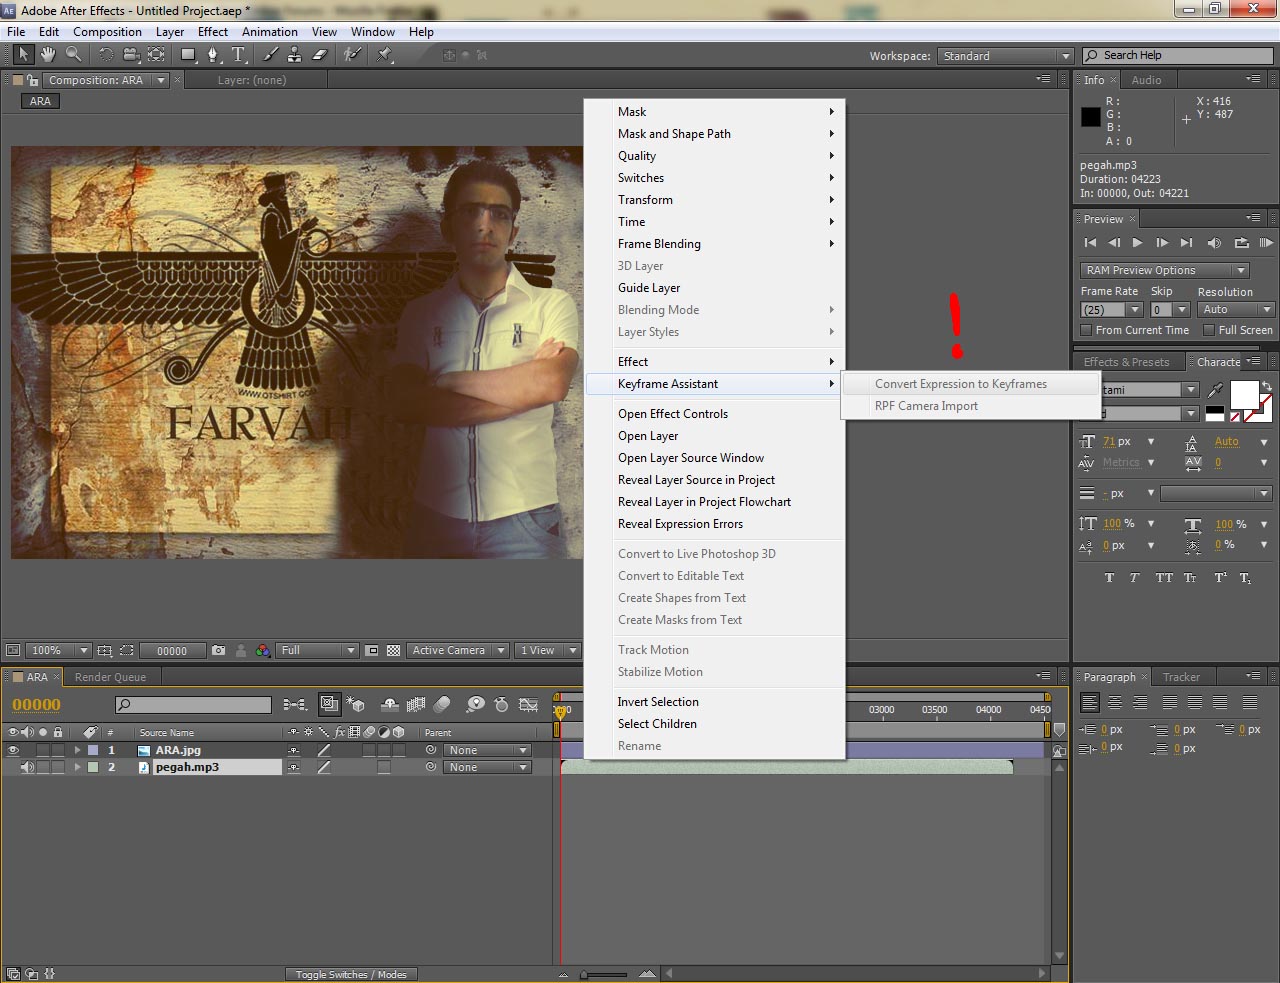
Task: Select the Zoom magnifier tool
Action: (x=73, y=55)
